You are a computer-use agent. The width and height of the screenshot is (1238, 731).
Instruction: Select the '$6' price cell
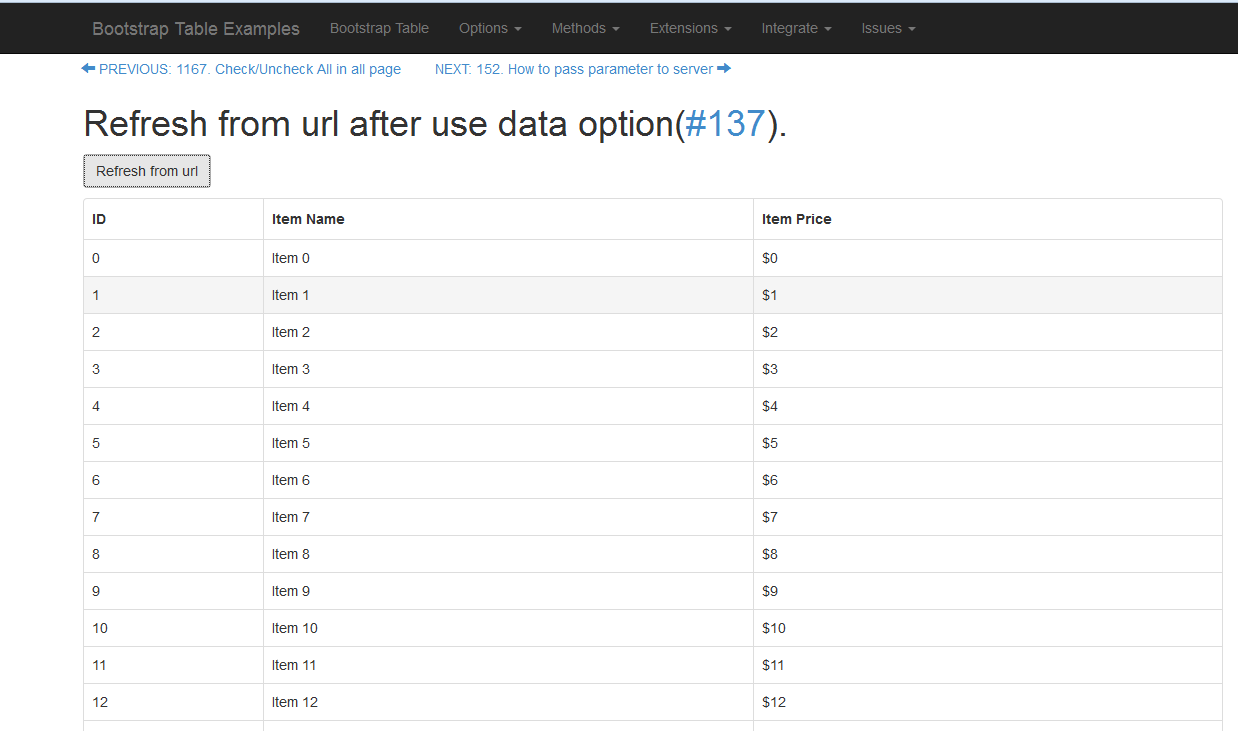[988, 480]
